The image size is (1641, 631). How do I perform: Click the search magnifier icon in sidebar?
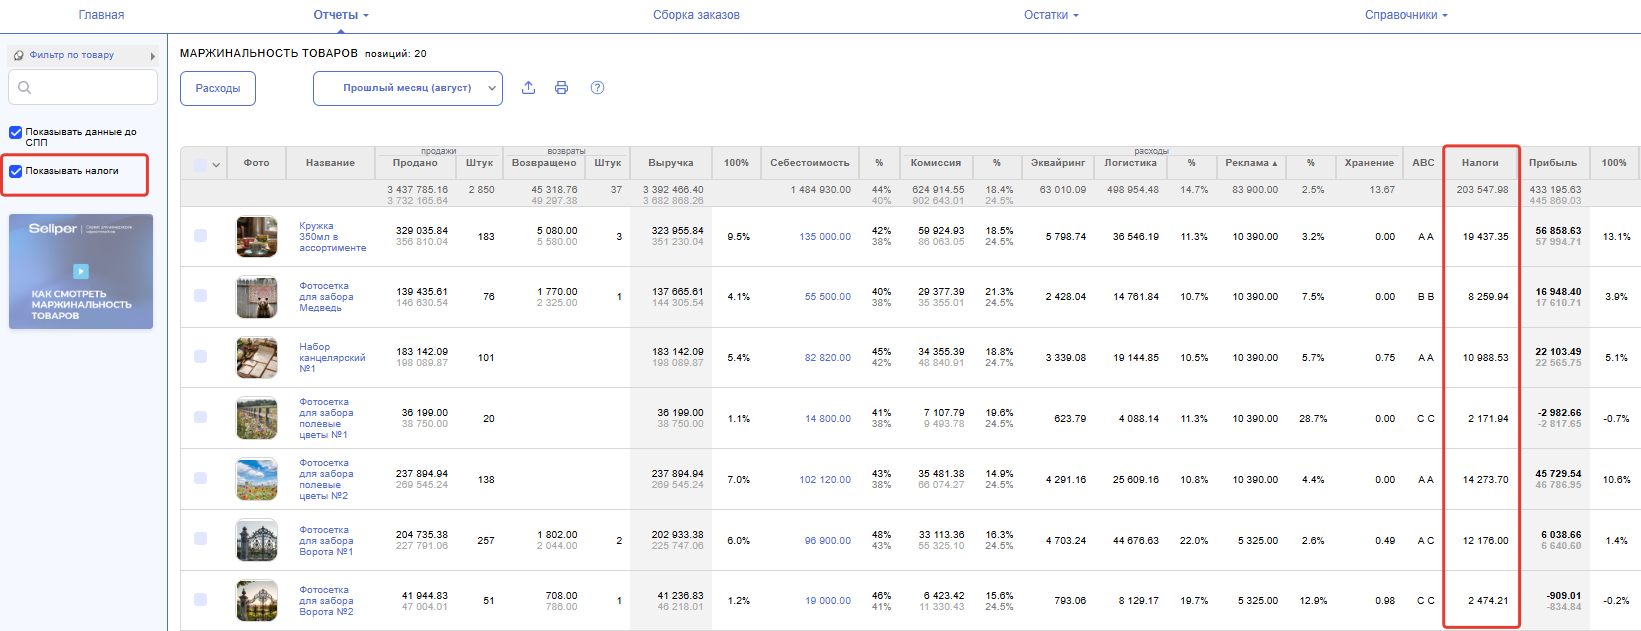pos(25,88)
